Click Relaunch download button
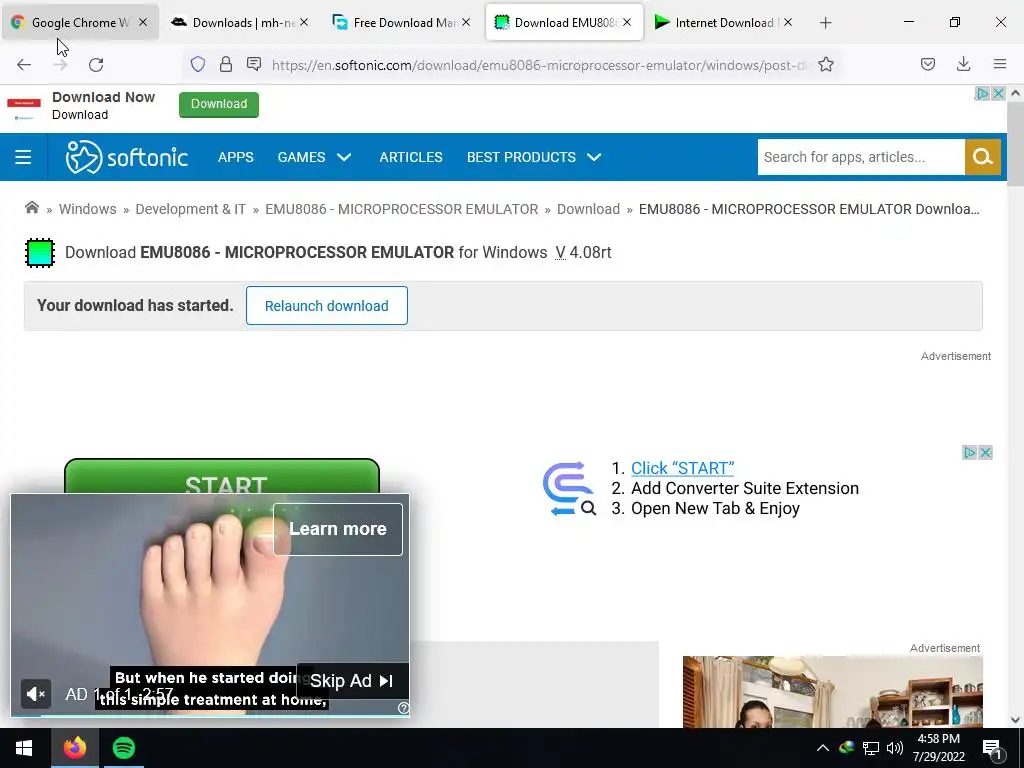The width and height of the screenshot is (1024, 768). click(327, 306)
